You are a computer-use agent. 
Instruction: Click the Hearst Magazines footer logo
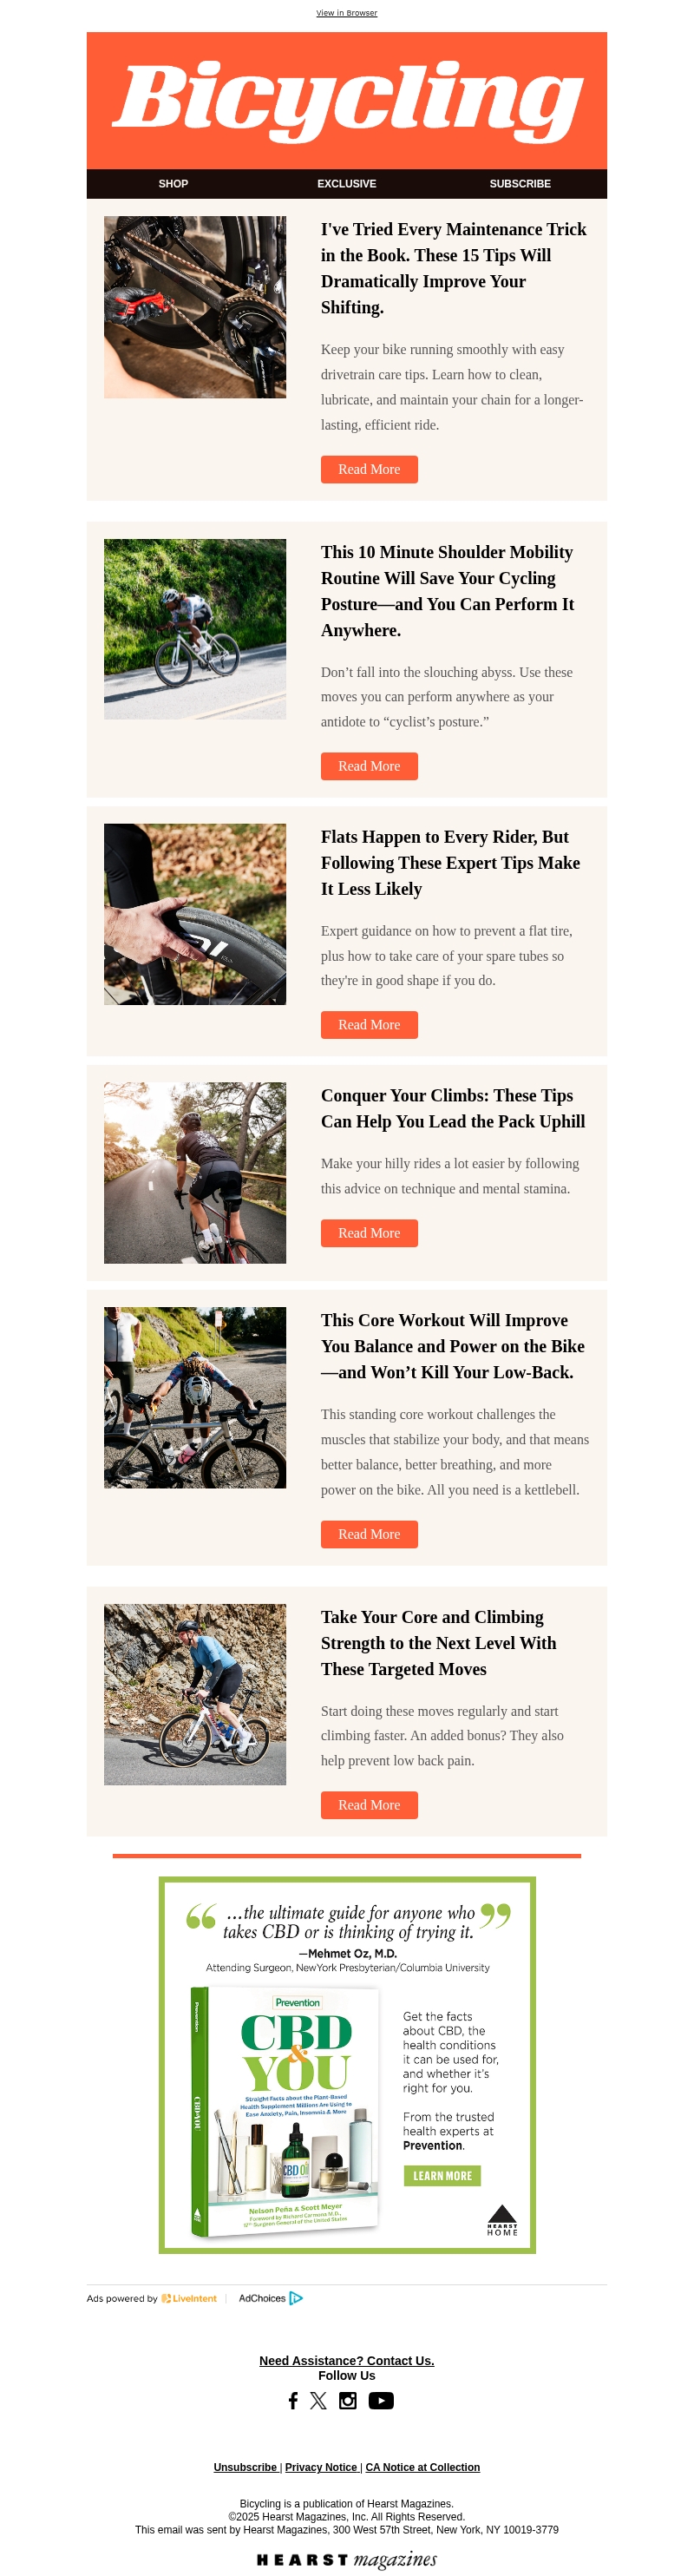347,2559
